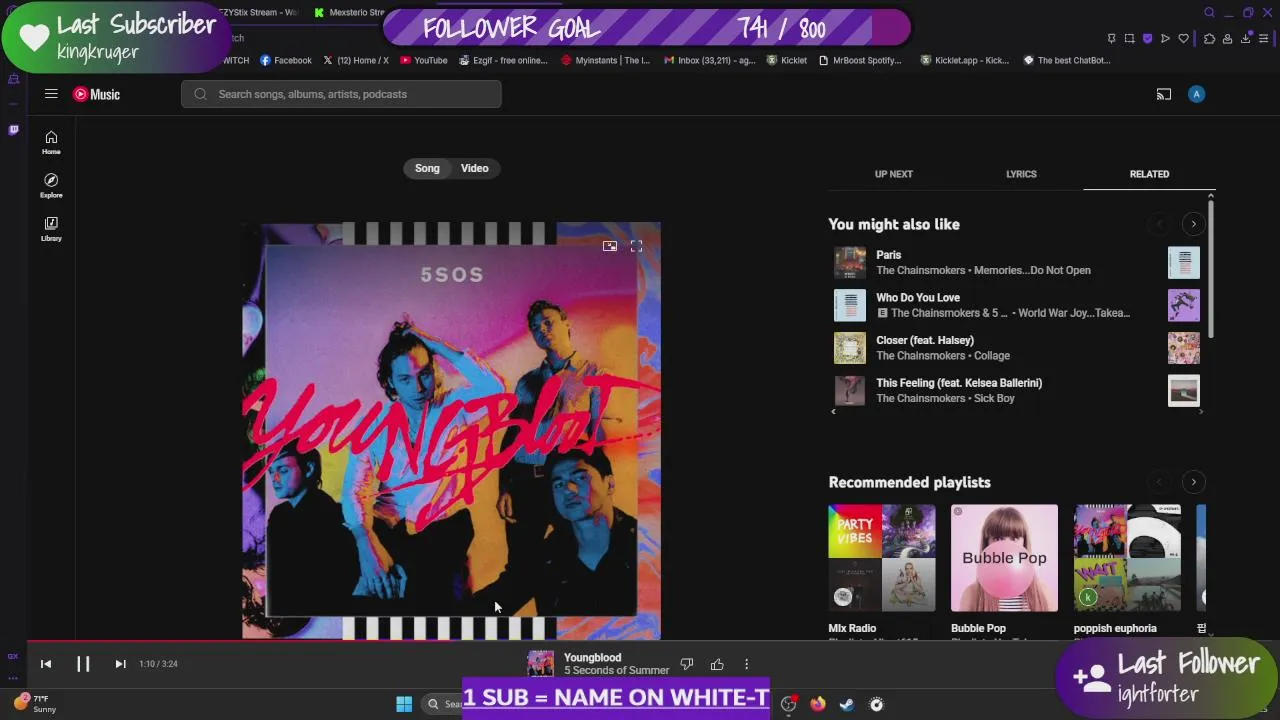Open the LYRICS tab
The width and height of the screenshot is (1280, 720).
pyautogui.click(x=1021, y=174)
